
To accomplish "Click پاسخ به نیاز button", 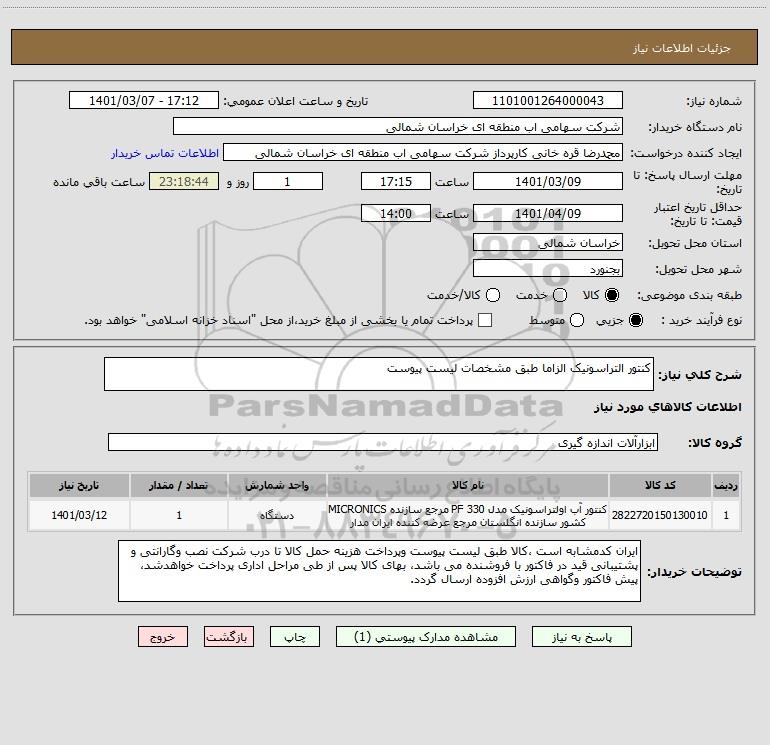I will [581, 637].
